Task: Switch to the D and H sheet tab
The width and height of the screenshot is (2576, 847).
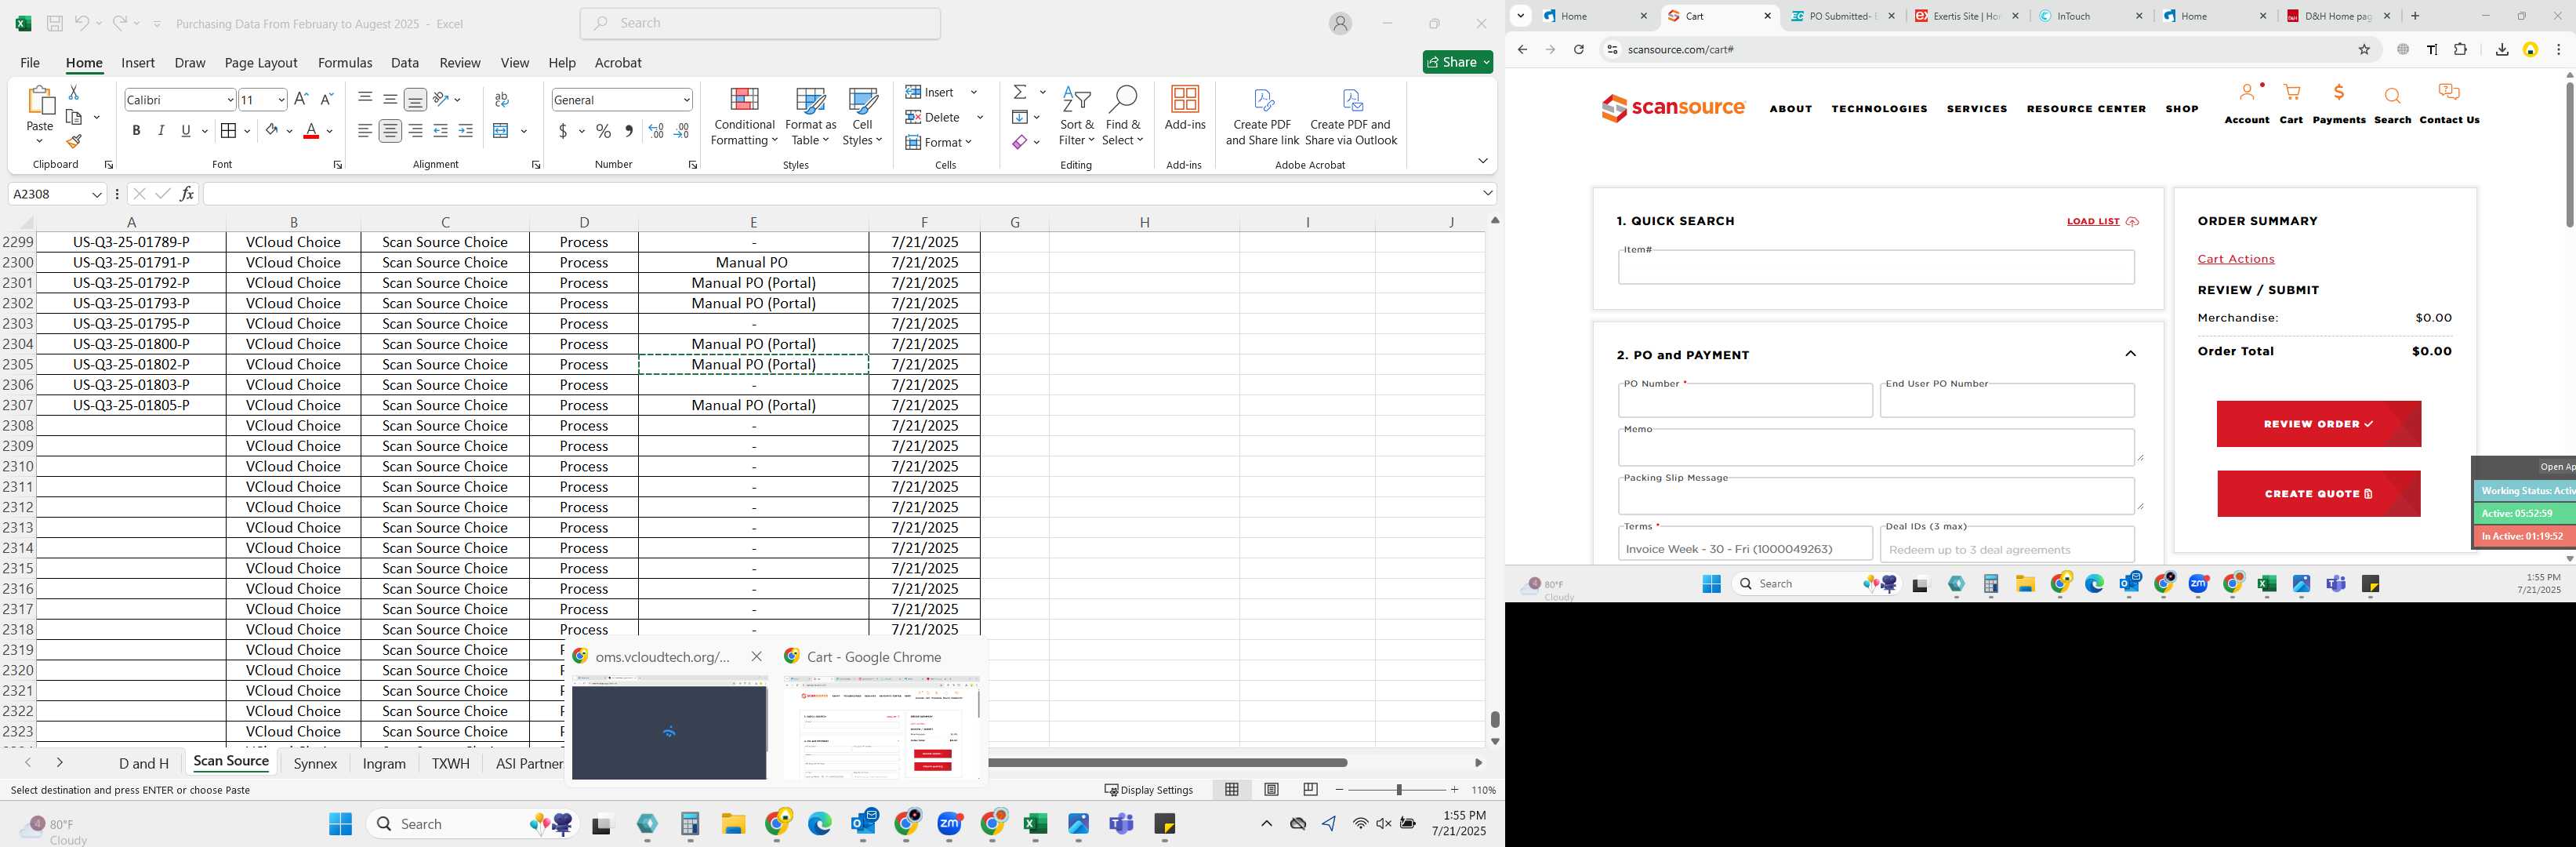Action: point(144,763)
